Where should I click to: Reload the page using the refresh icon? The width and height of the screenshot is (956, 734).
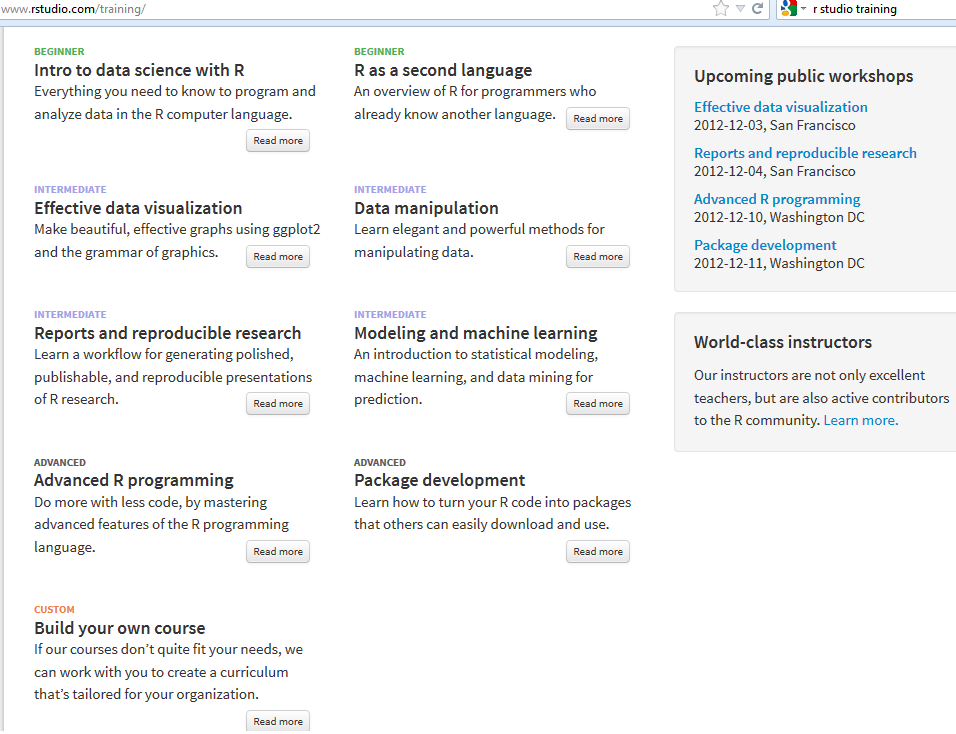click(x=758, y=9)
